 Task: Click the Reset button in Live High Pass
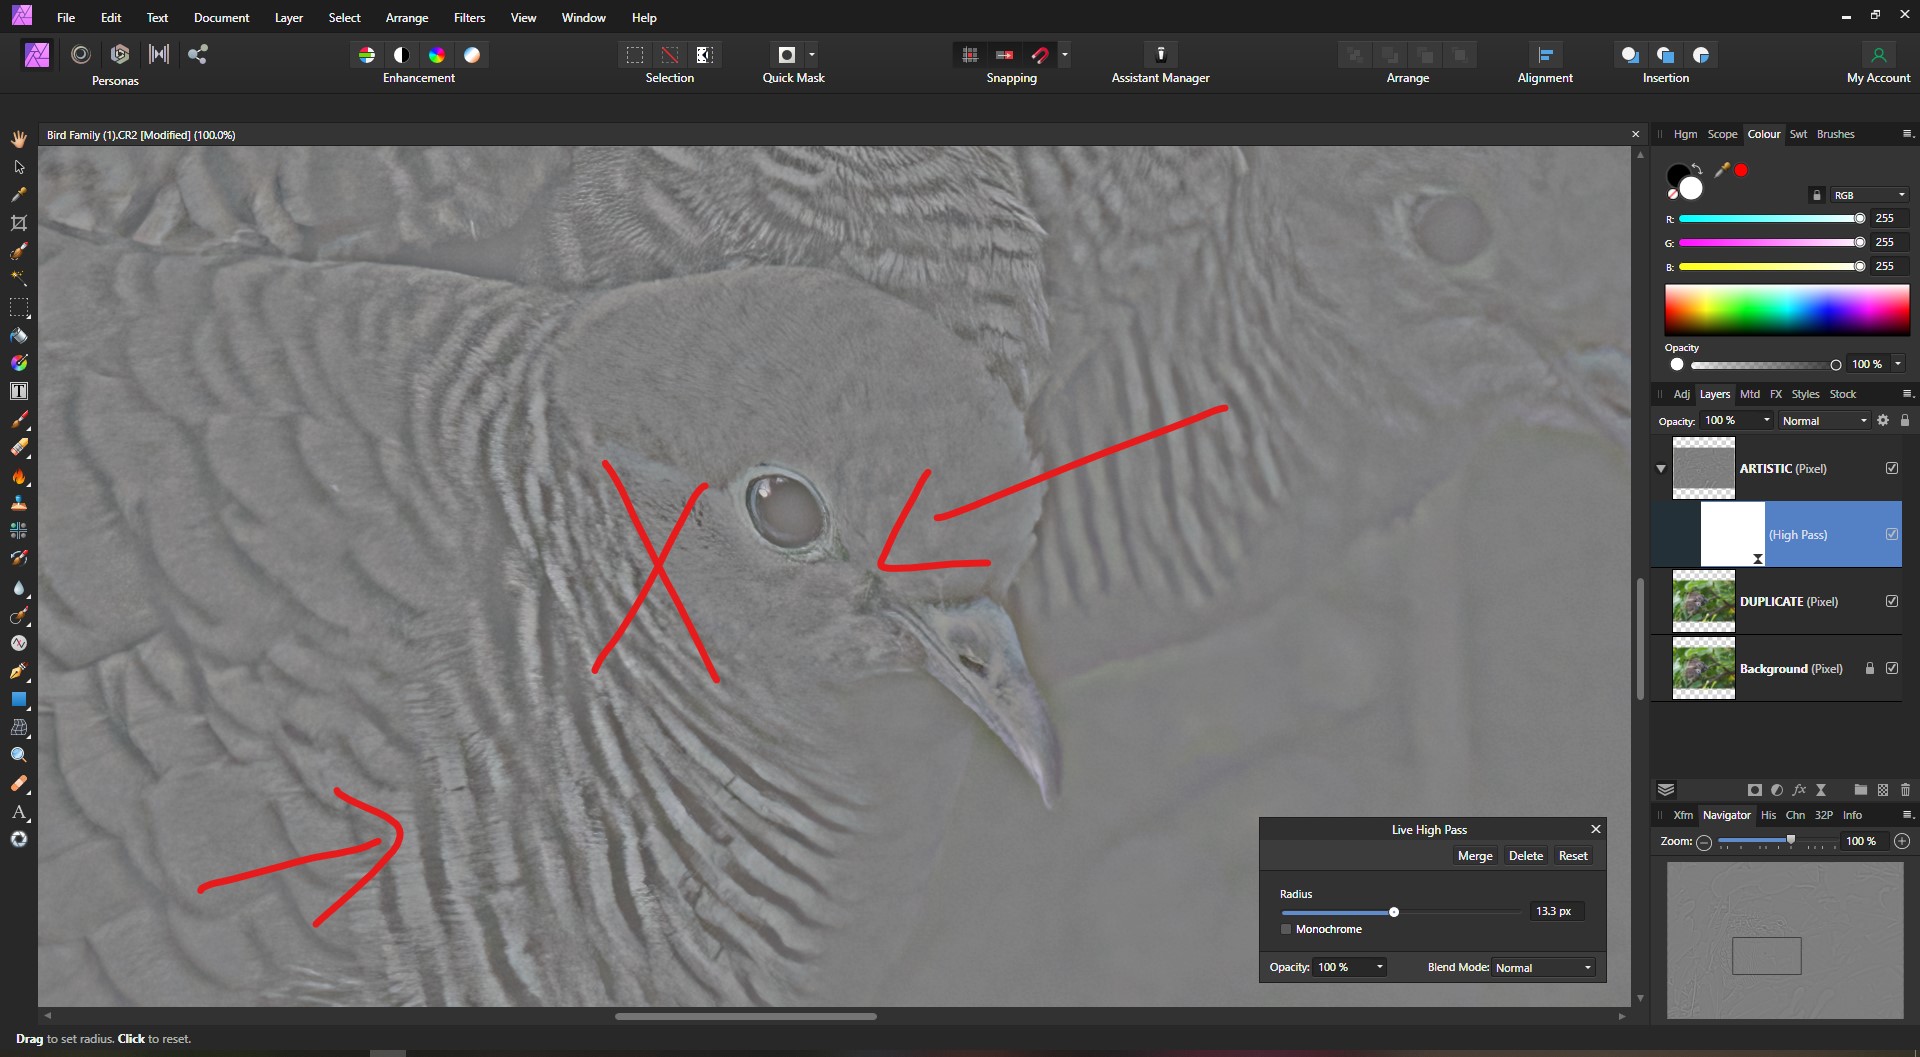[1573, 855]
